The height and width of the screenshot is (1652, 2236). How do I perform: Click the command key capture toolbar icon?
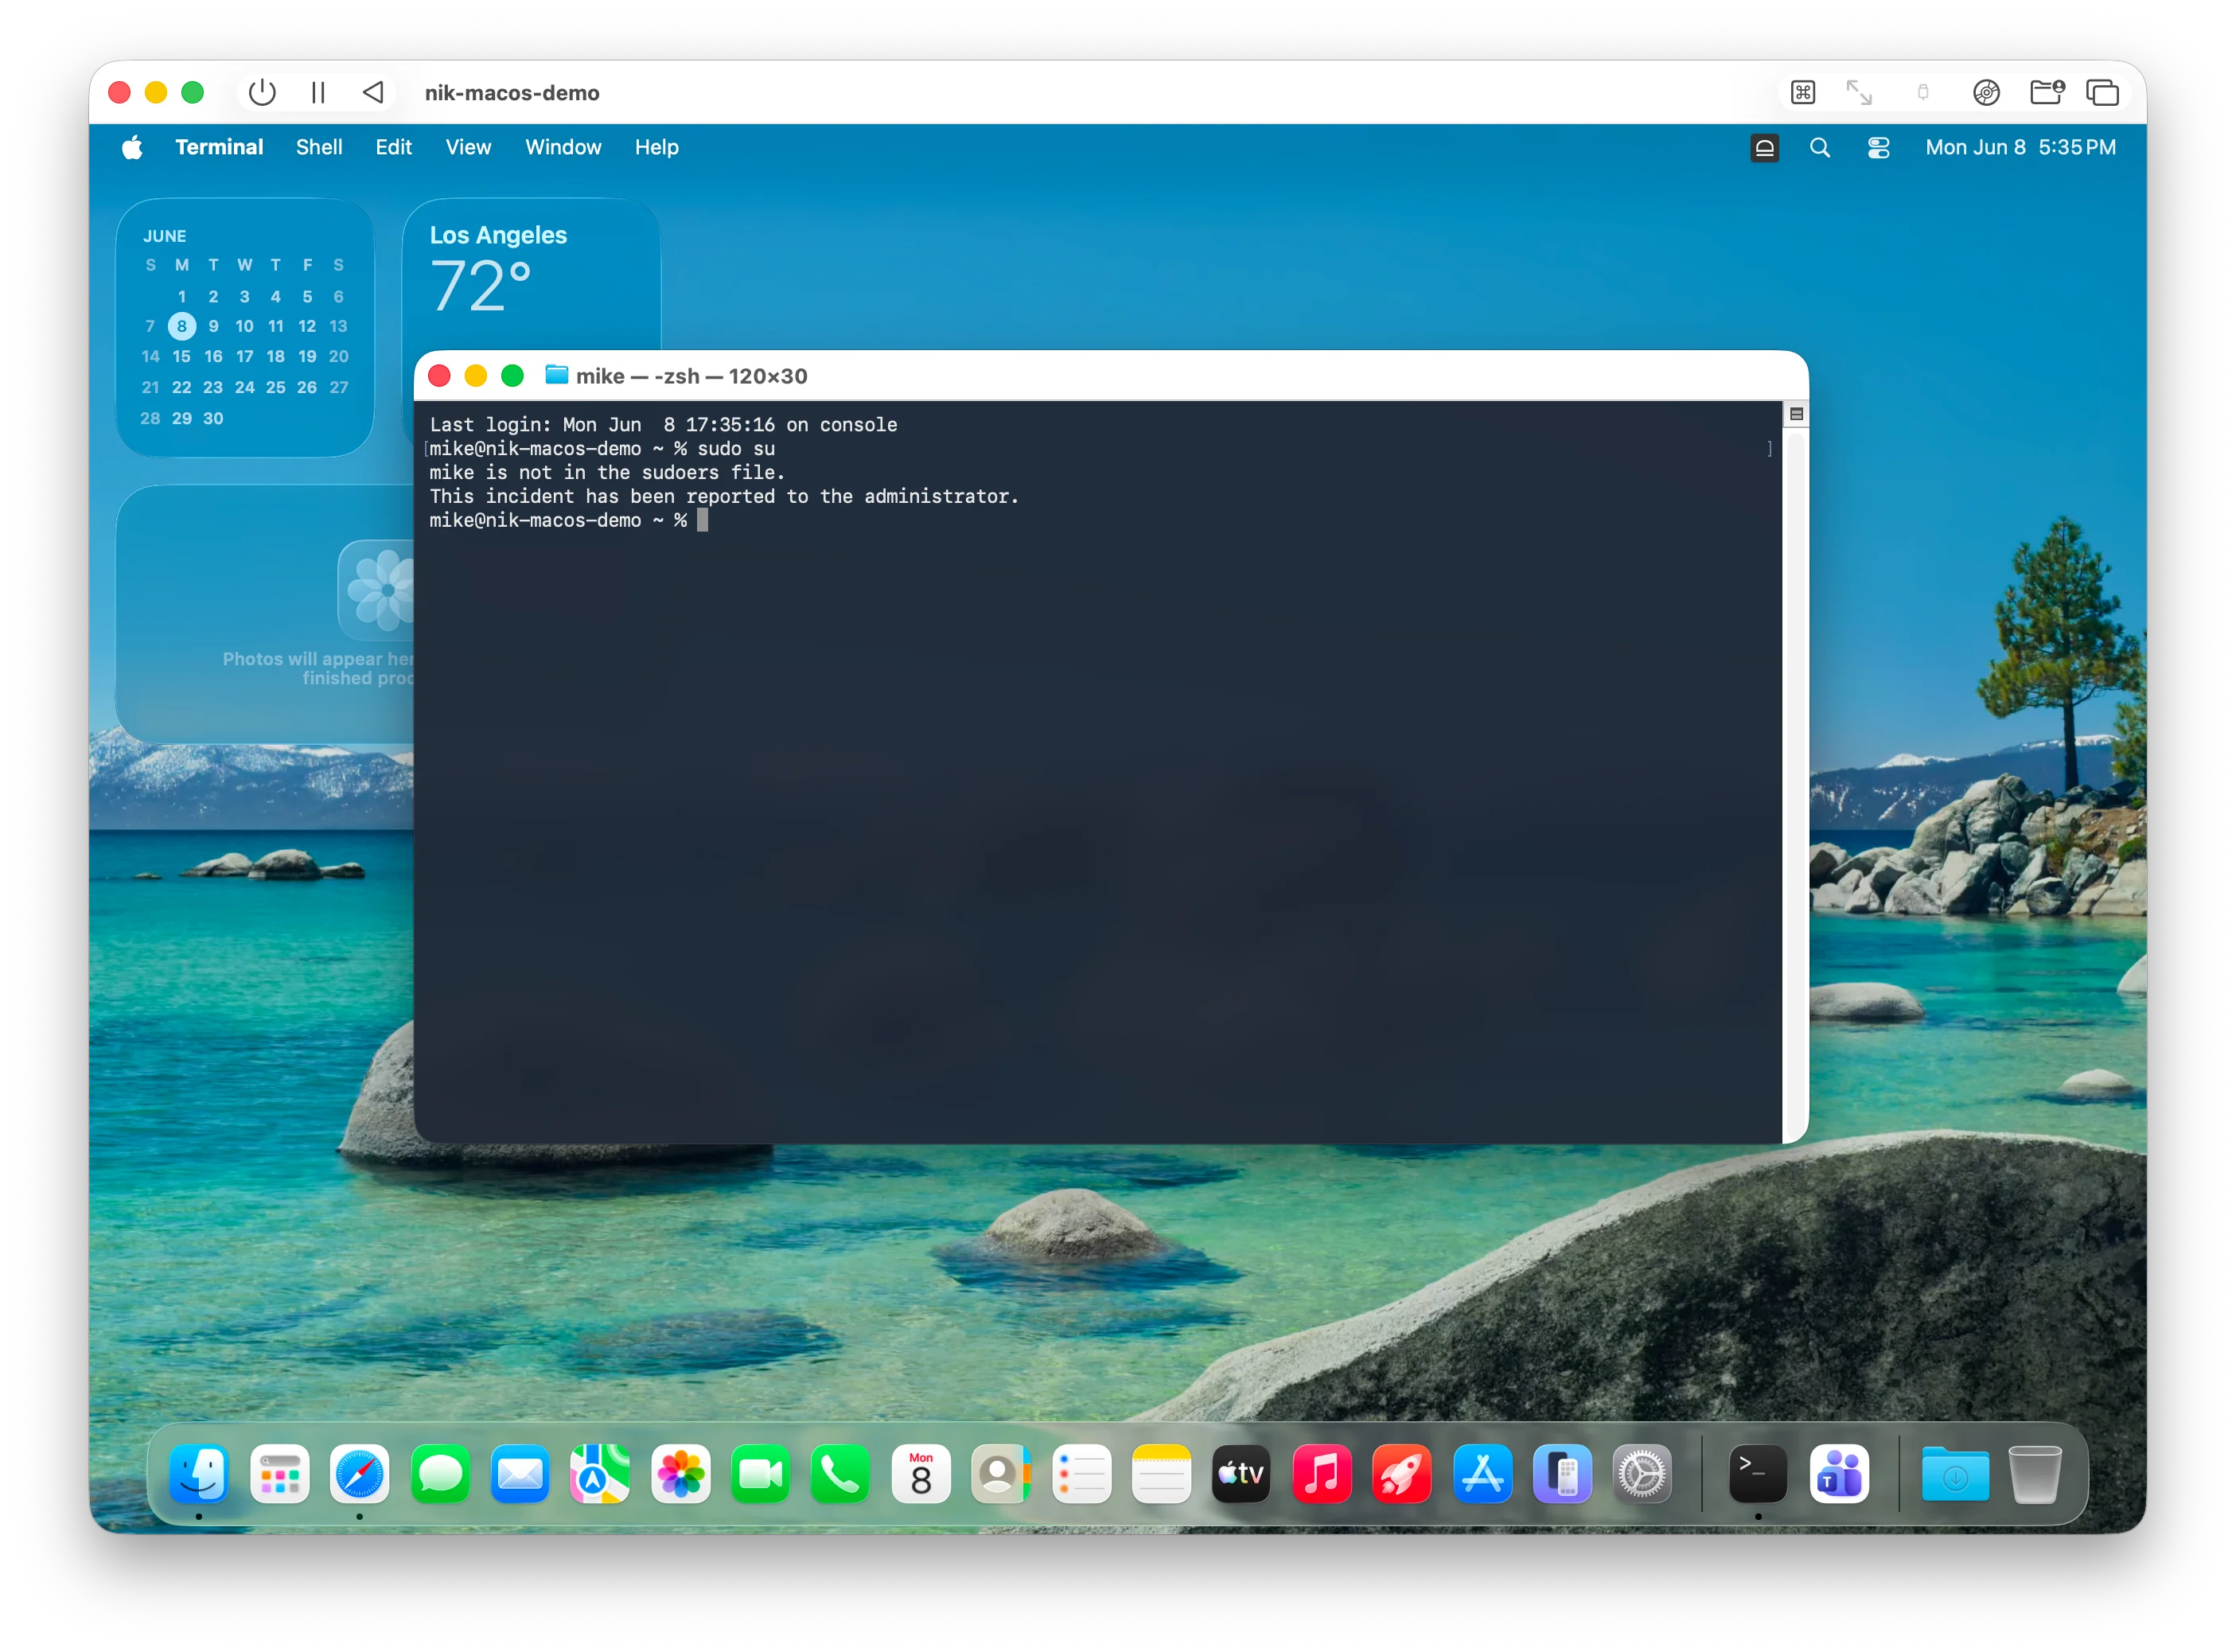[x=1803, y=93]
